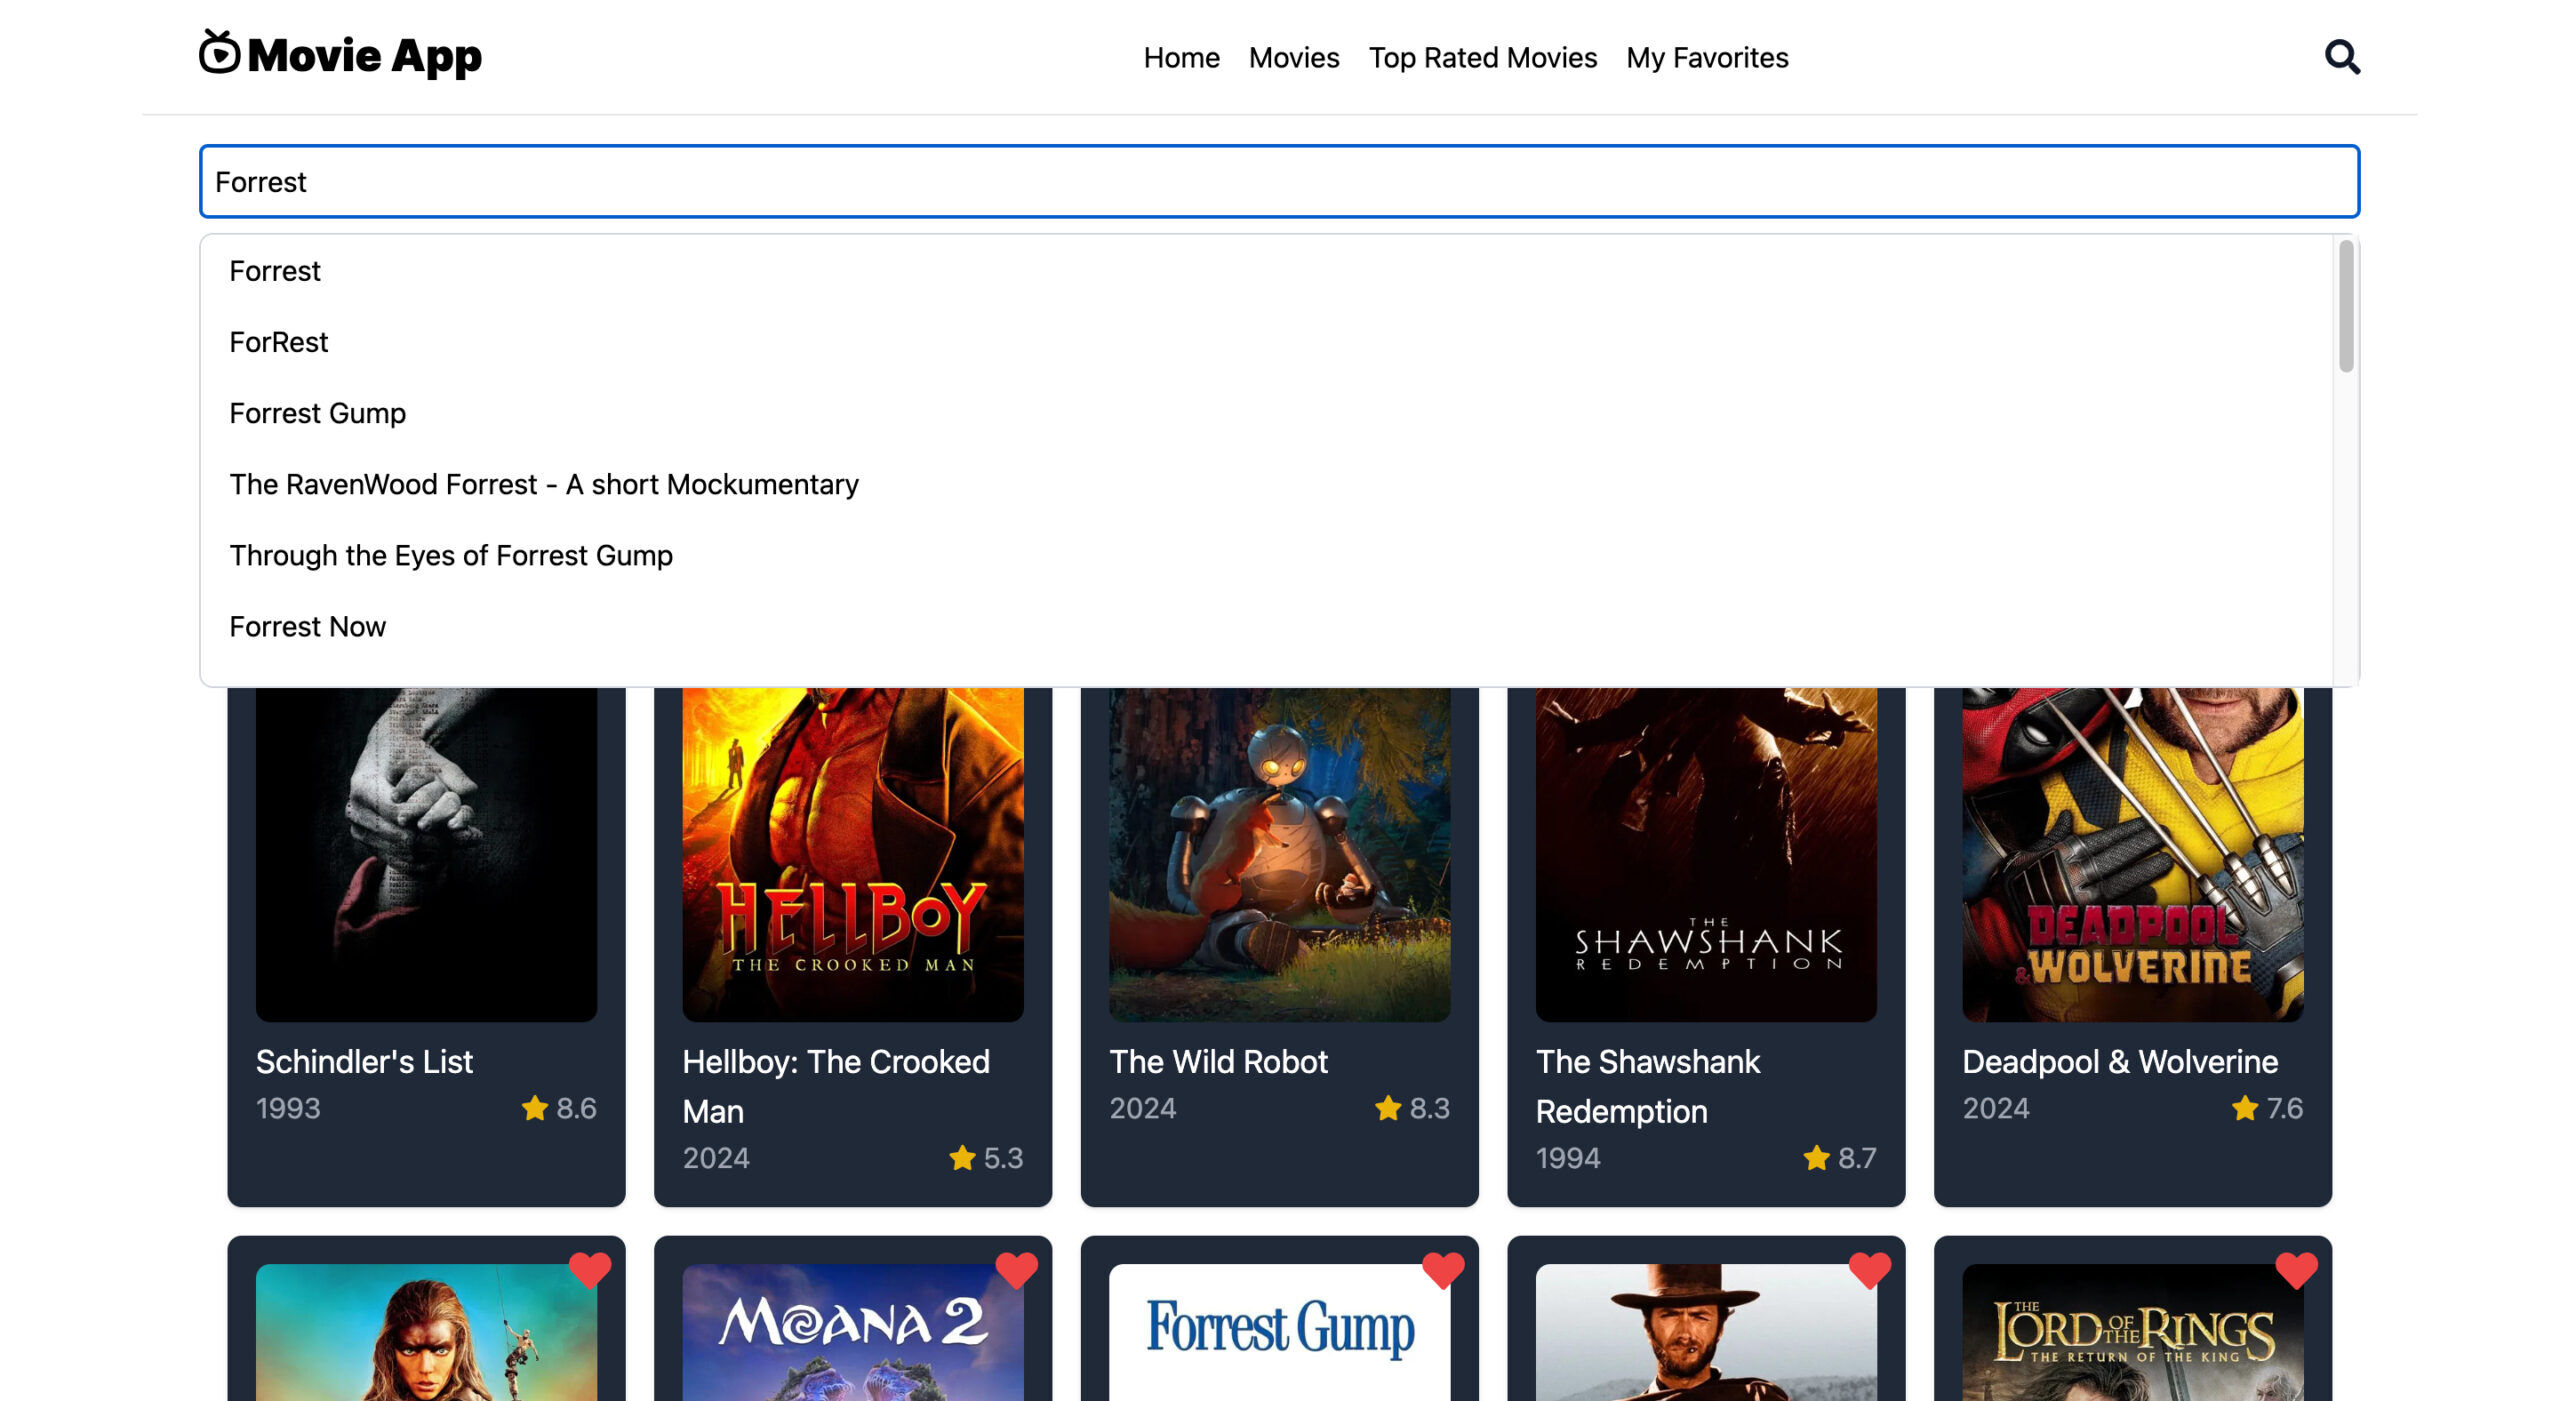Click the year 1993 under Schindler's List
2560x1401 pixels.
tap(288, 1108)
